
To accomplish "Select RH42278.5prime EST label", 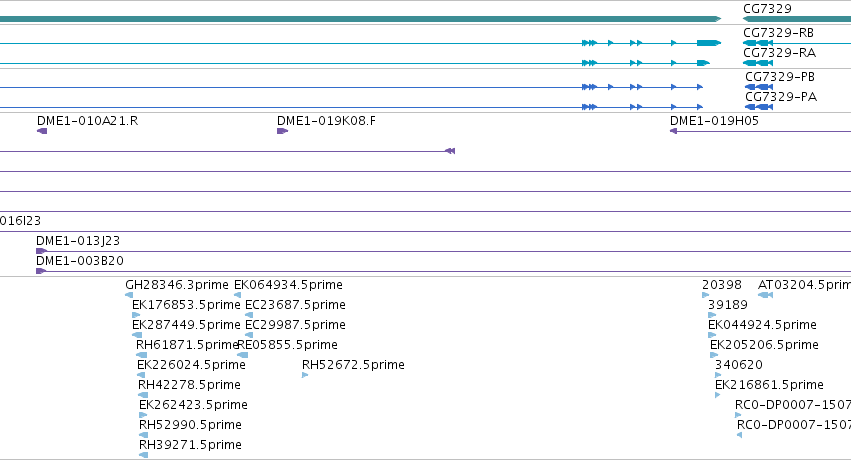I will click(x=189, y=385).
